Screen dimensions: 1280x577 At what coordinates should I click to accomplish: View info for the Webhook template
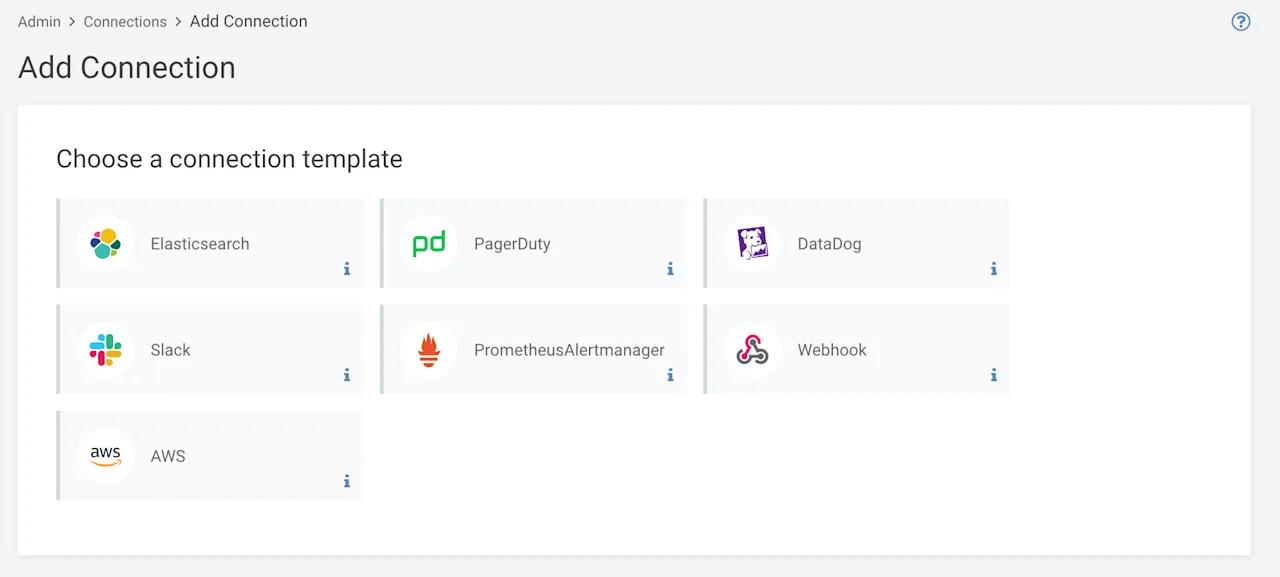coord(993,375)
